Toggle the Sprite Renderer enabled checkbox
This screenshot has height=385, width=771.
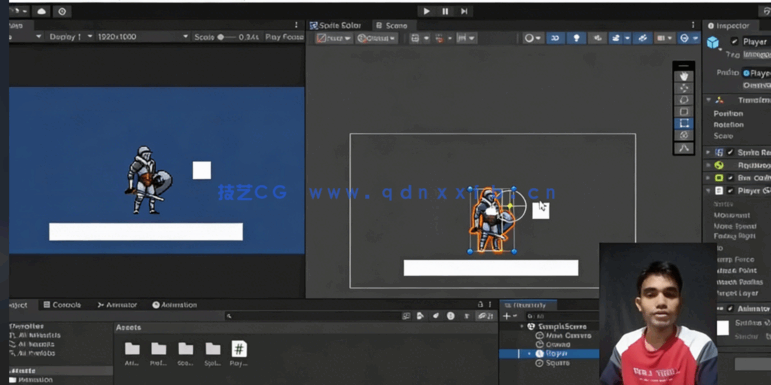730,152
